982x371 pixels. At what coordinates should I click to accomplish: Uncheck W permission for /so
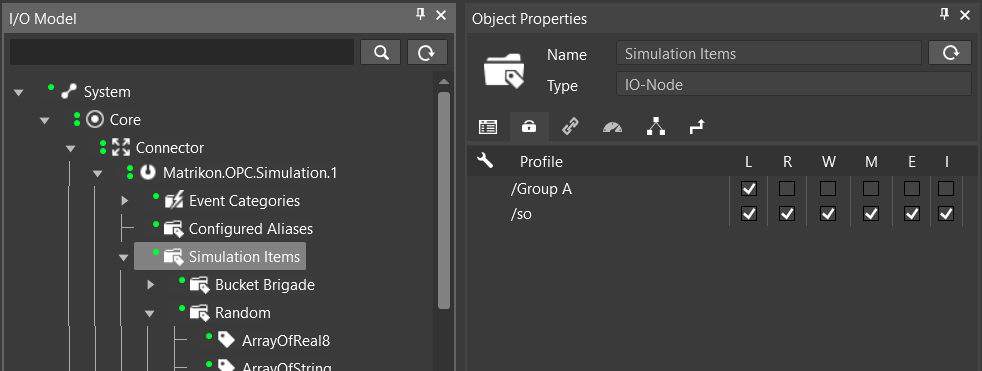(828, 214)
